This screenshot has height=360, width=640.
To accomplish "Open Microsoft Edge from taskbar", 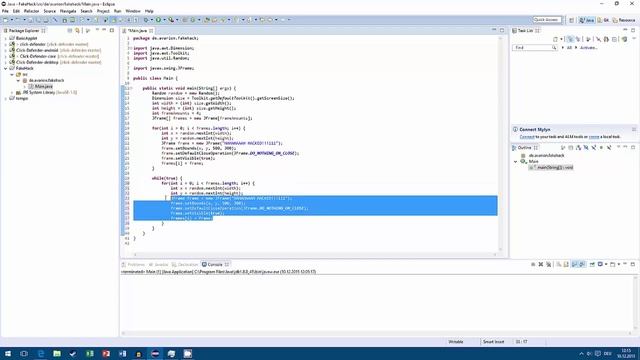I will point(41,353).
